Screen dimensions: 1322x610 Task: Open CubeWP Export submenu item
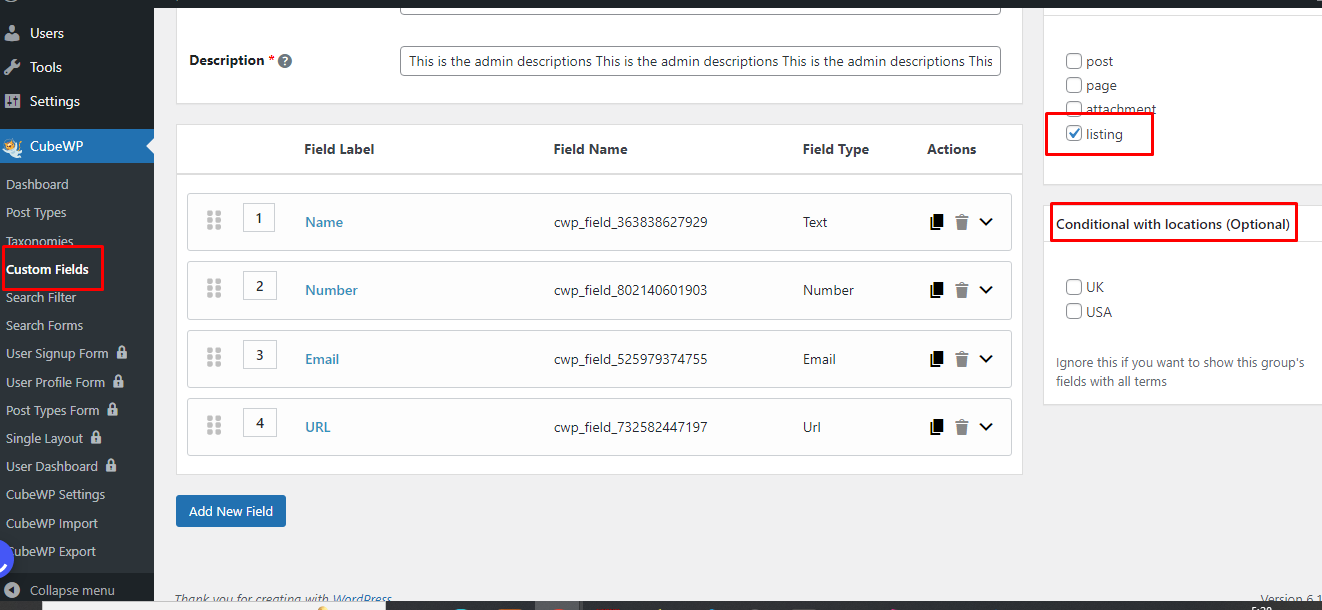coord(51,551)
